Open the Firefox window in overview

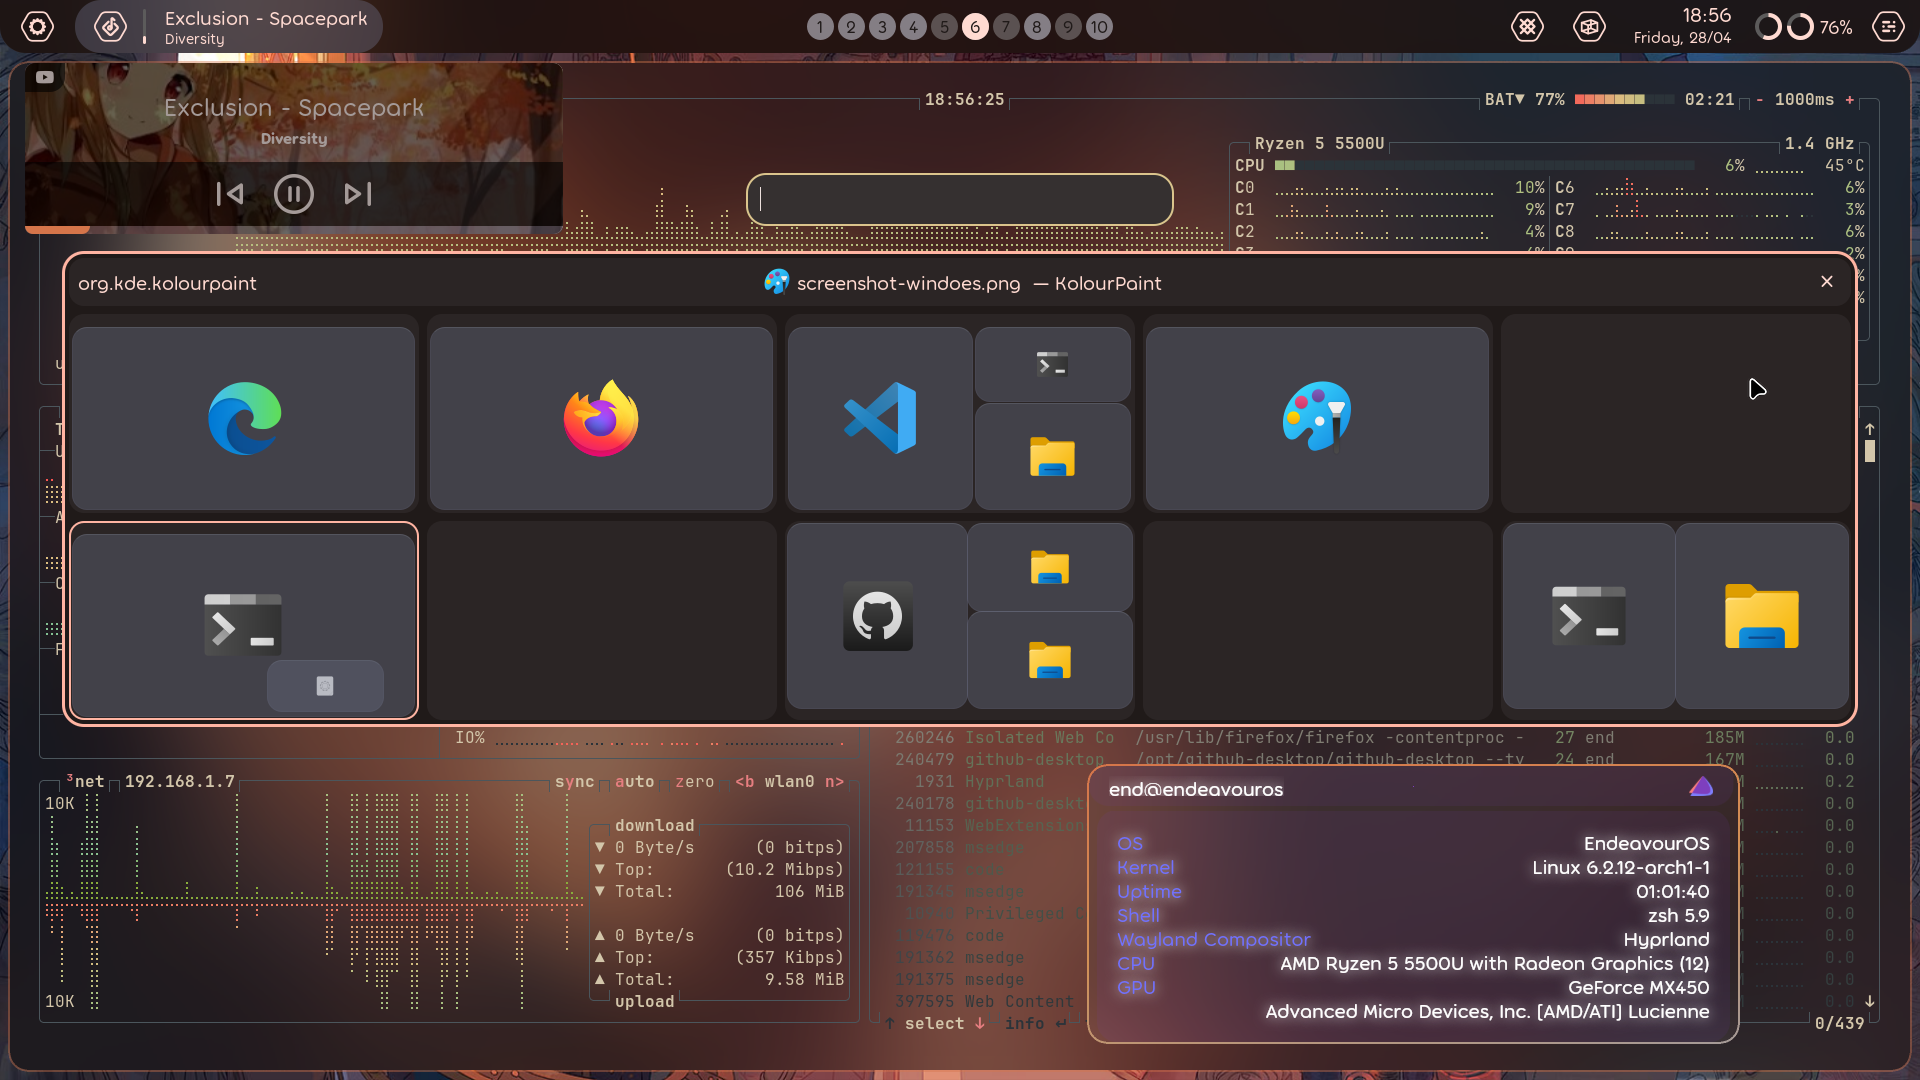click(x=600, y=418)
